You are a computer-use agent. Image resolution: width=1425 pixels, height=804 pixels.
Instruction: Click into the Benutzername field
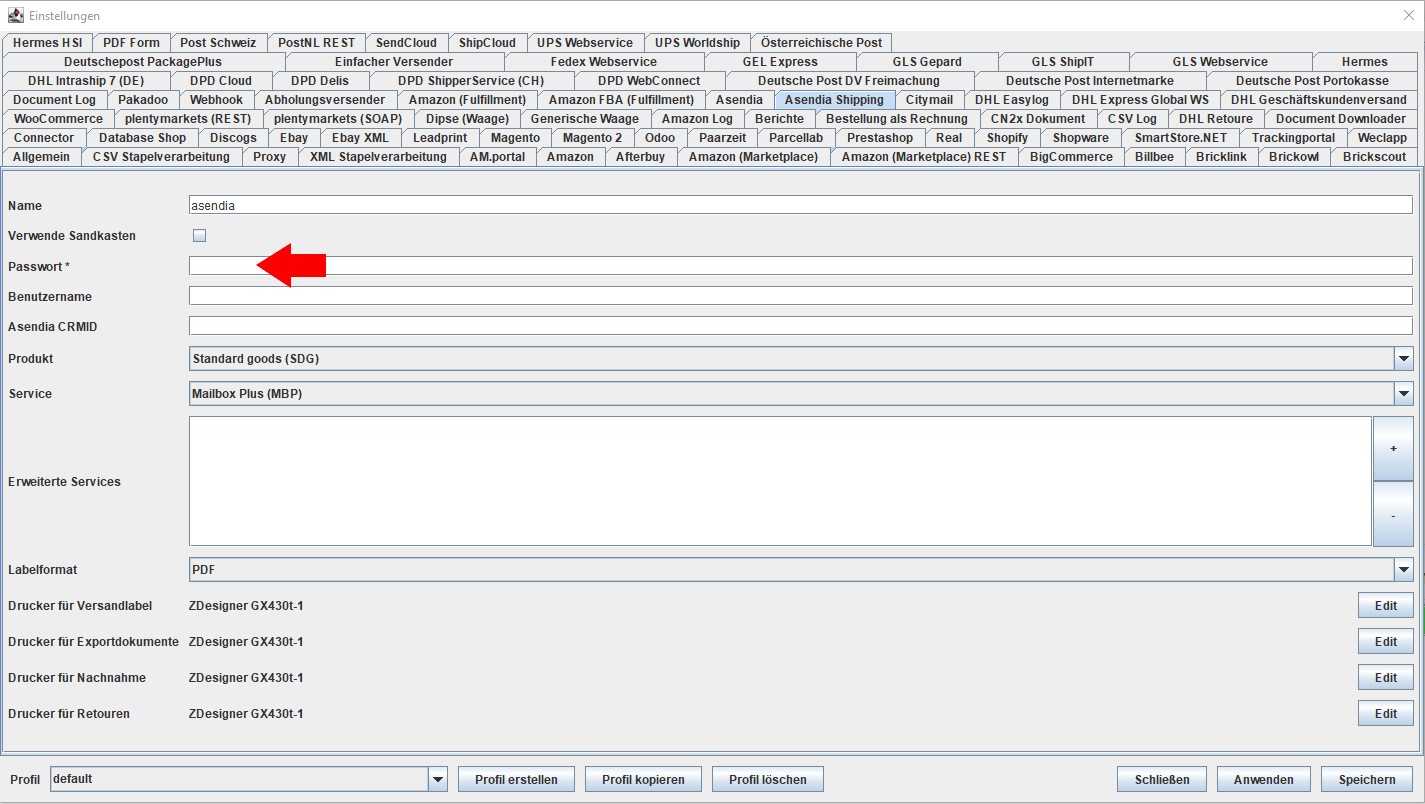point(801,296)
